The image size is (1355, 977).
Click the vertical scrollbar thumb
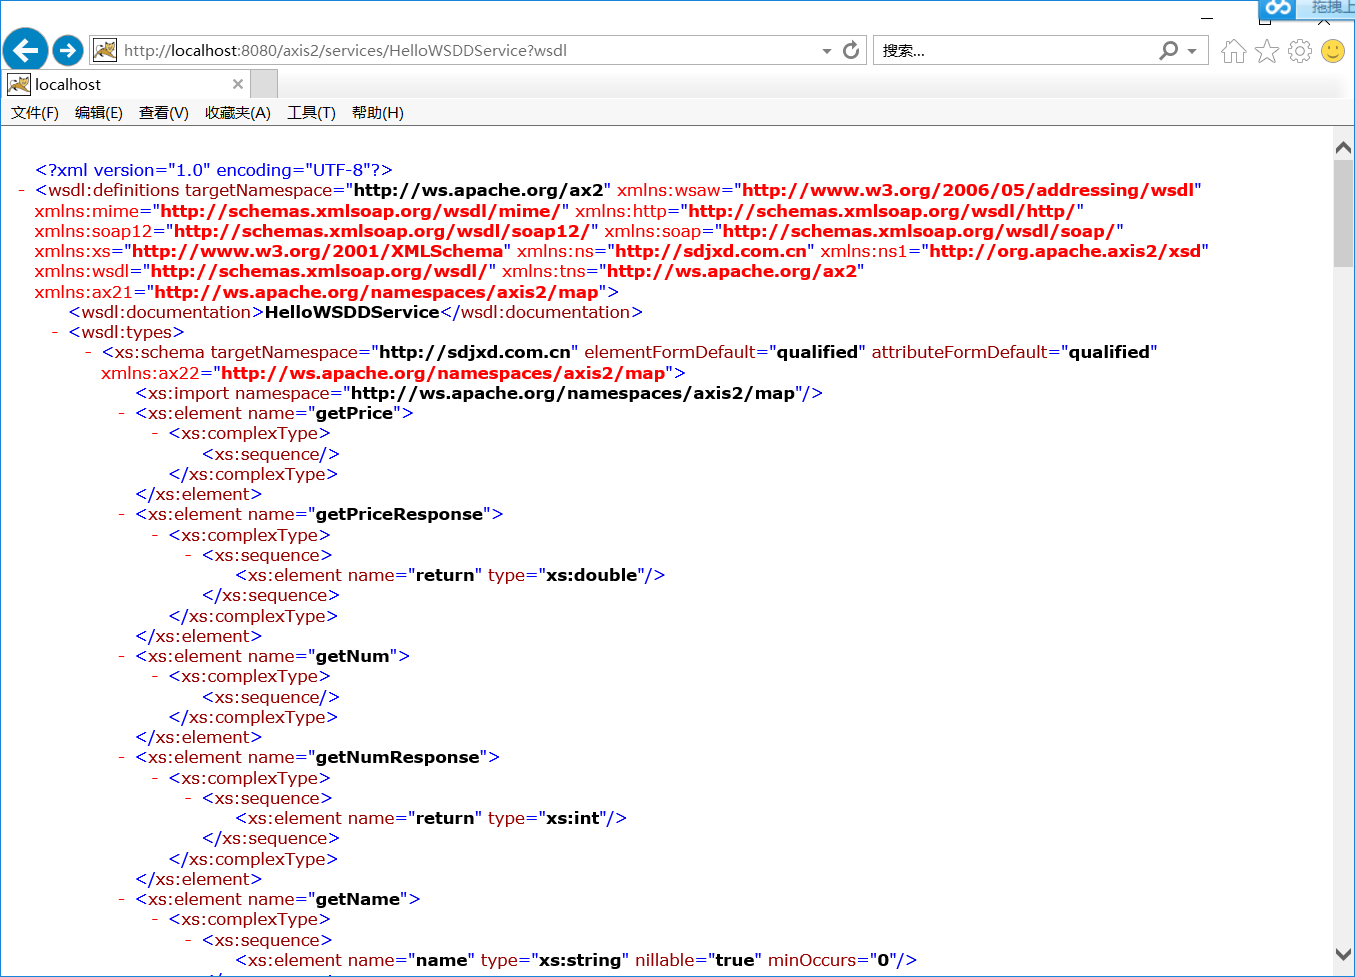tap(1344, 213)
